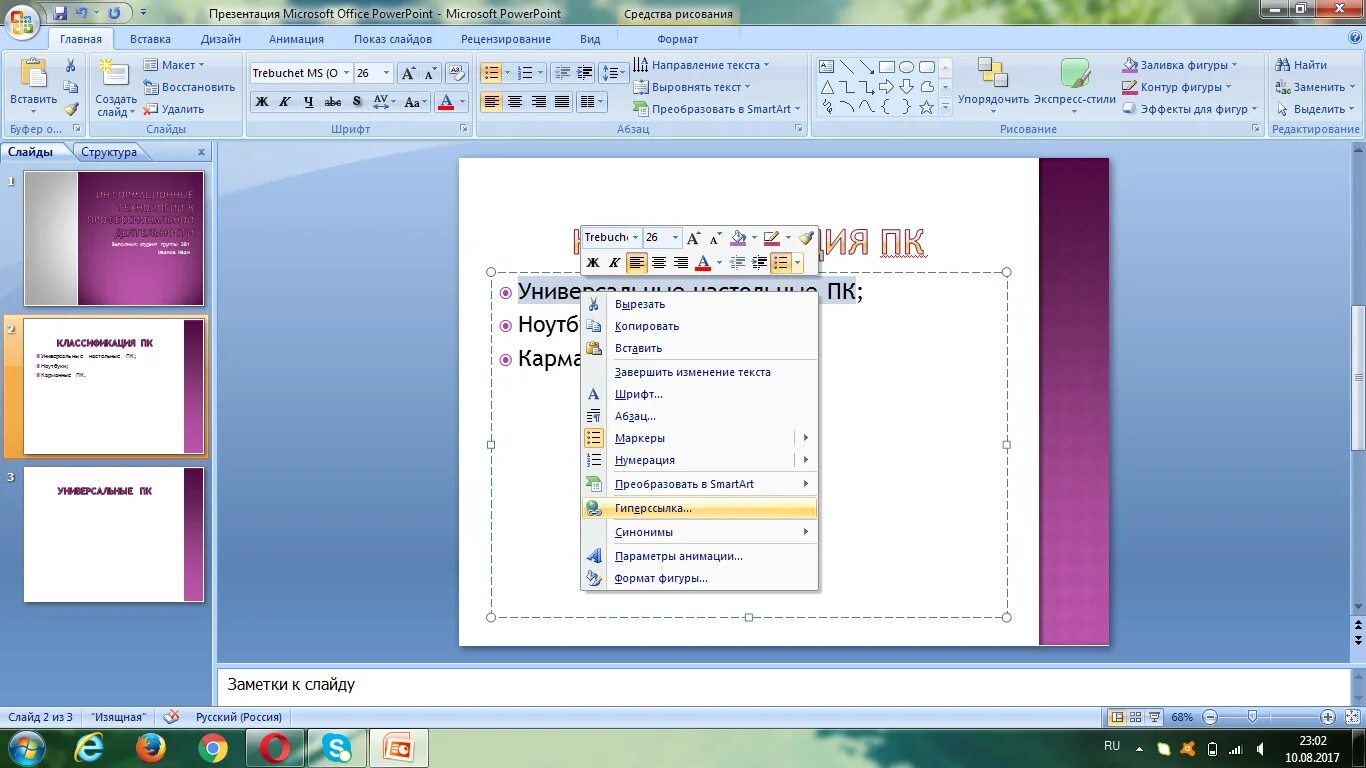The height and width of the screenshot is (768, 1366).
Task: Undo last action in quick access toolbar
Action: point(82,13)
